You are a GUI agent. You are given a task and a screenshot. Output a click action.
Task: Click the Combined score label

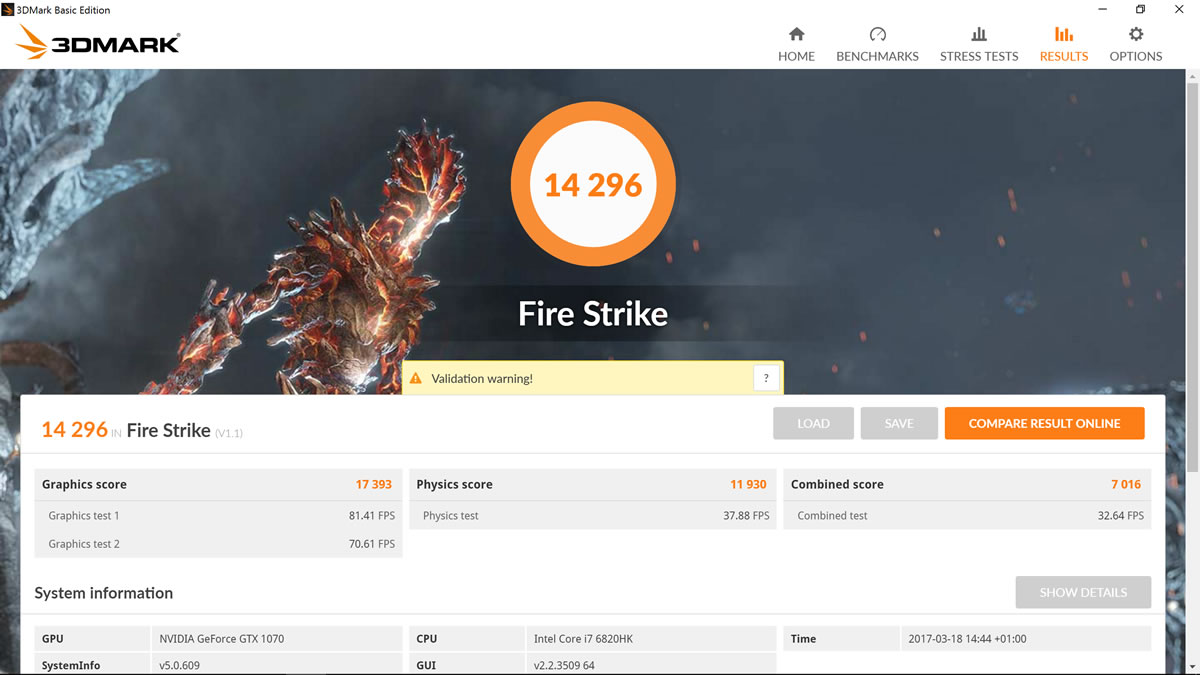pos(837,484)
